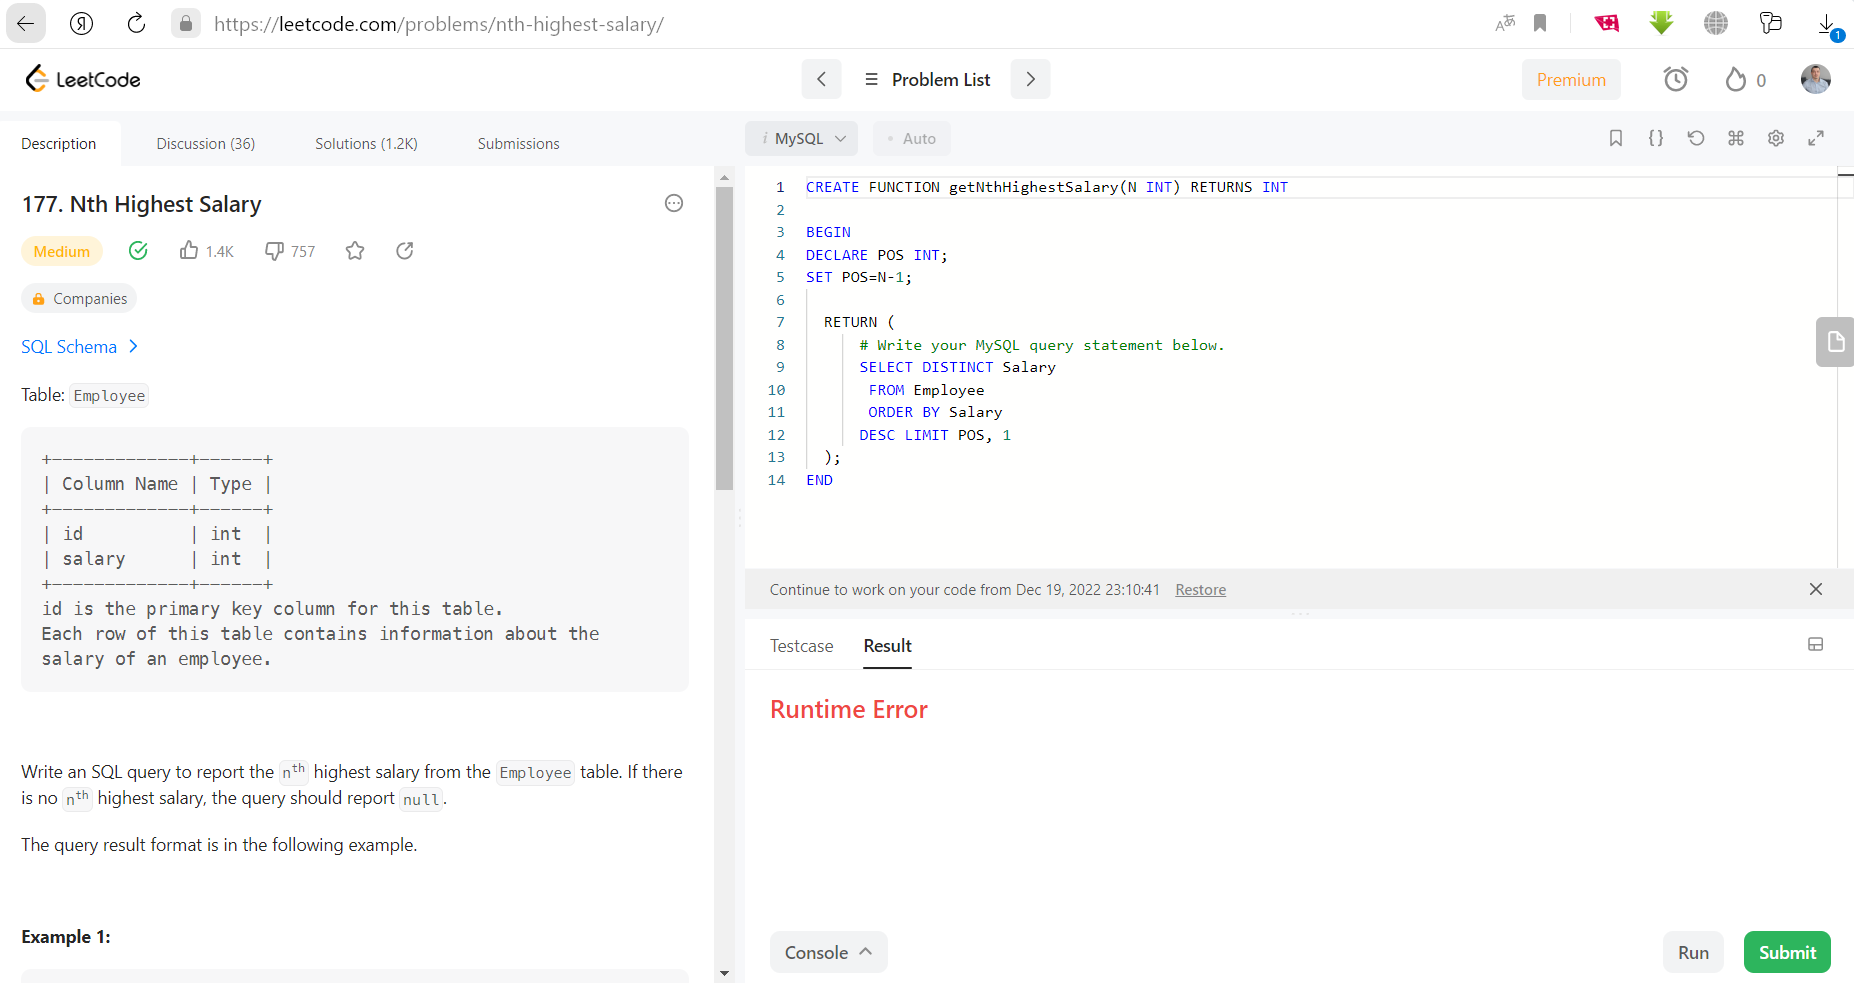This screenshot has width=1854, height=983.
Task: Star the problem as favorite
Action: [355, 251]
